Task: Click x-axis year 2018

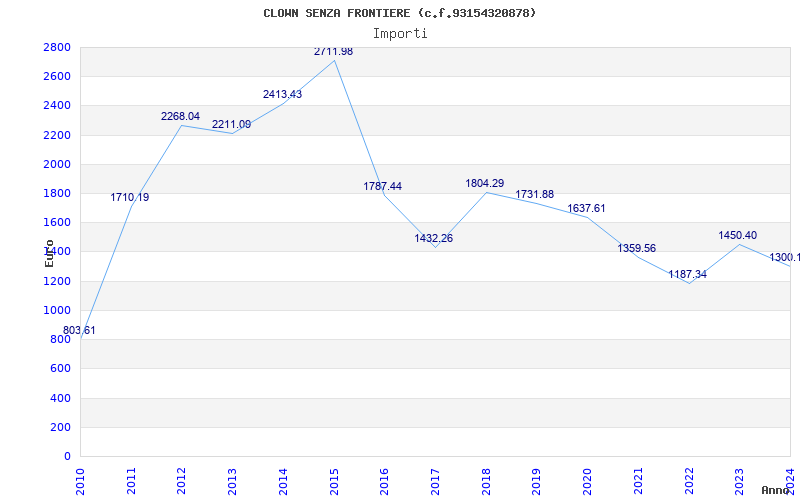Action: tap(486, 482)
